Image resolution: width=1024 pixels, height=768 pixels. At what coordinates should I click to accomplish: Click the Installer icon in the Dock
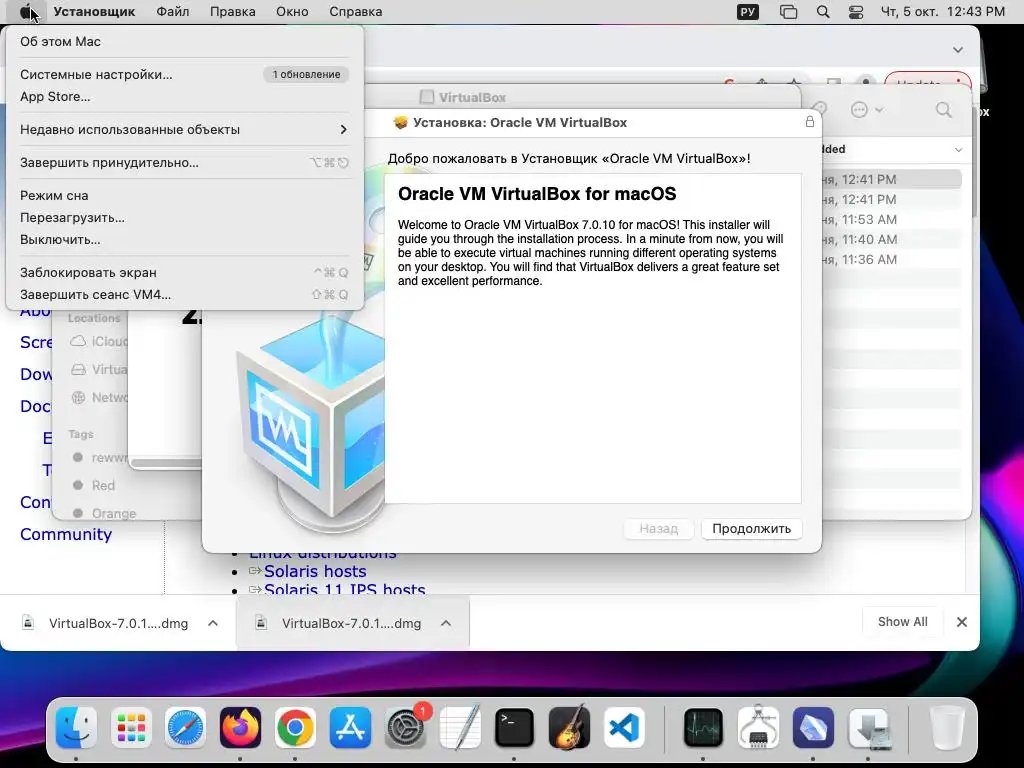click(869, 728)
